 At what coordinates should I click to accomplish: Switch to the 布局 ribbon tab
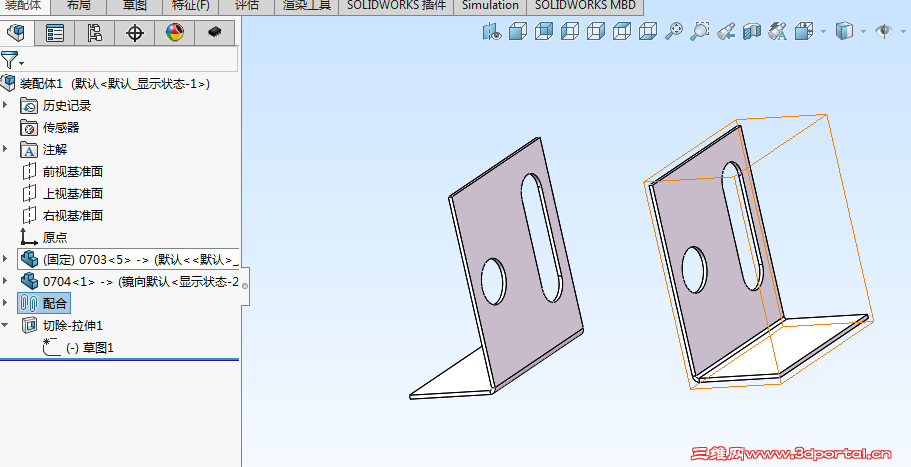pos(79,6)
